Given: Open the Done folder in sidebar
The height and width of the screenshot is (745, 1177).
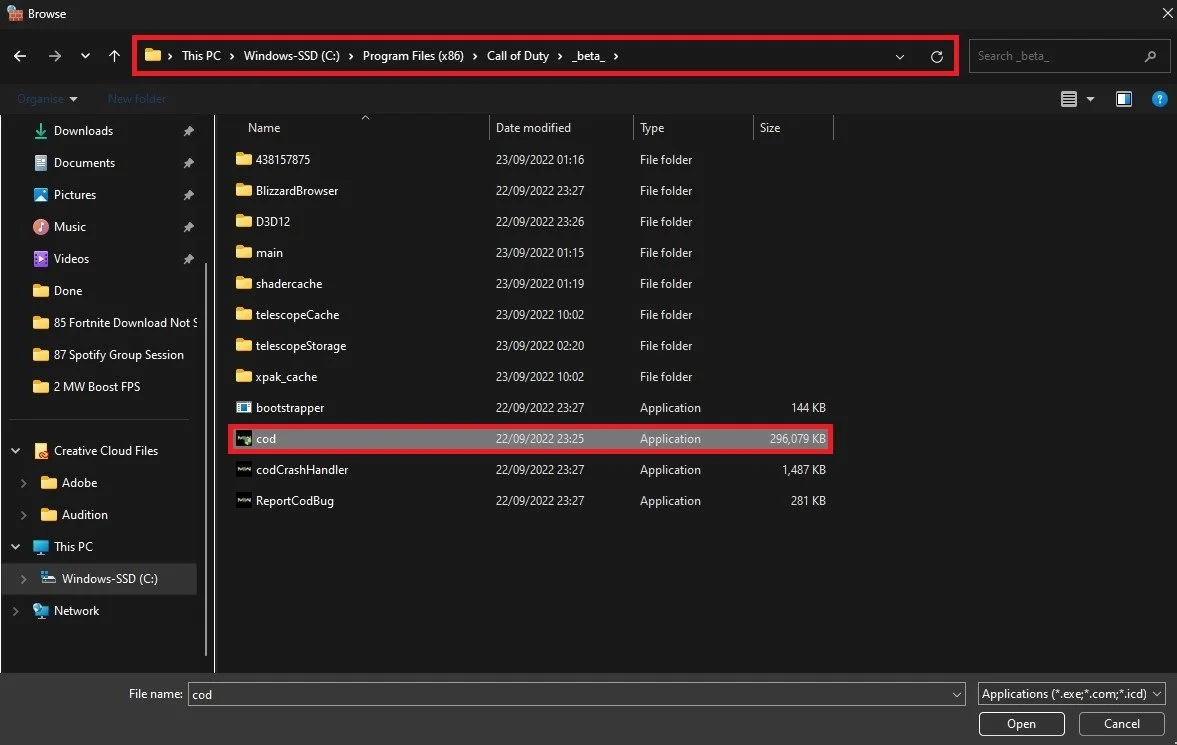Looking at the screenshot, I should [x=68, y=291].
